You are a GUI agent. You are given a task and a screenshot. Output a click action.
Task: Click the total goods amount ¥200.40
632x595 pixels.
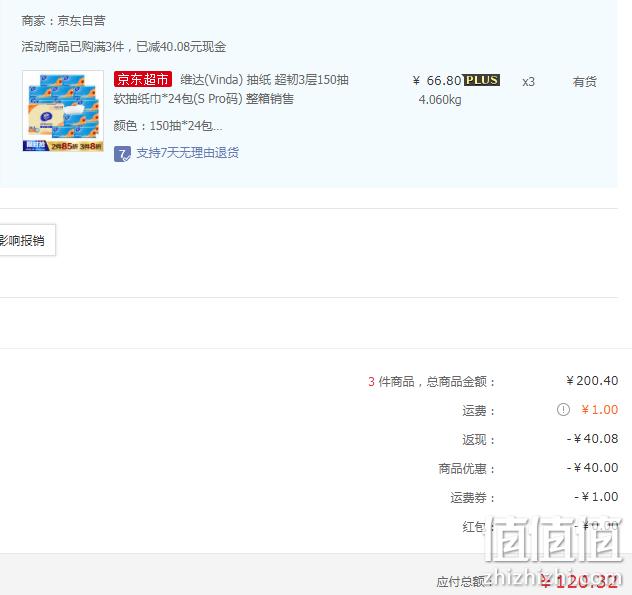(592, 381)
